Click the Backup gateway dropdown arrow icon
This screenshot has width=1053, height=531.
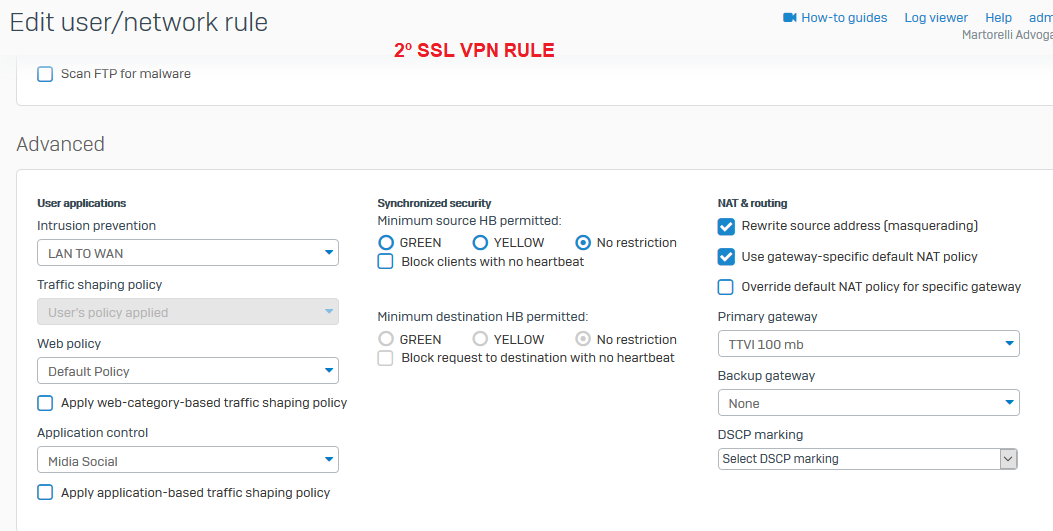(x=1009, y=403)
